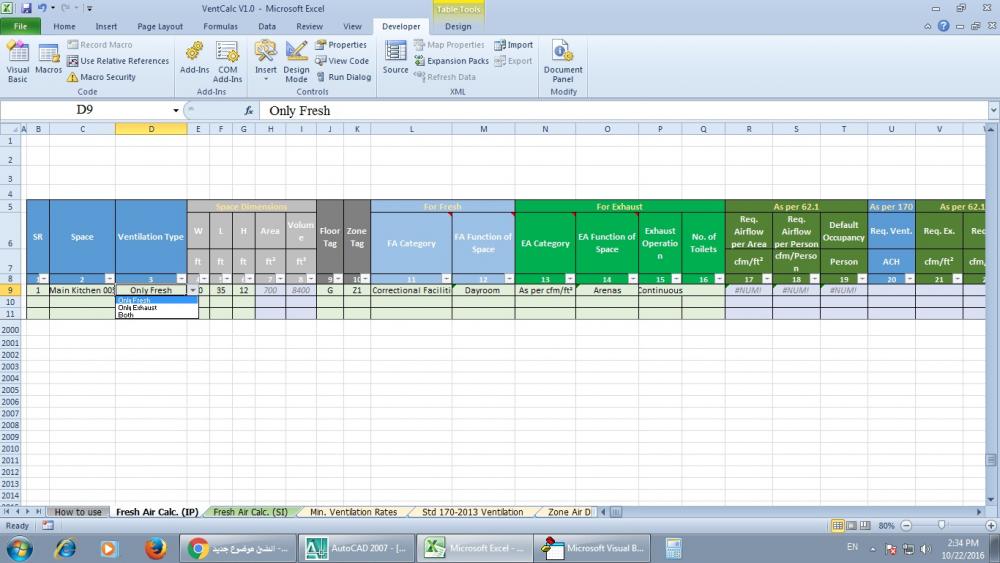Open the Ventilation Type filter dropdown
The image size is (1000, 563).
click(181, 279)
